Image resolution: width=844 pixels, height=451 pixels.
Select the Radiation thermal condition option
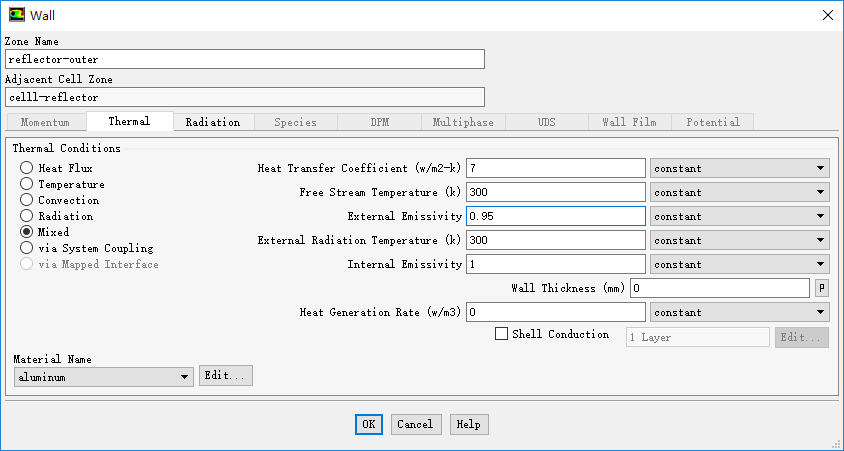[27, 217]
